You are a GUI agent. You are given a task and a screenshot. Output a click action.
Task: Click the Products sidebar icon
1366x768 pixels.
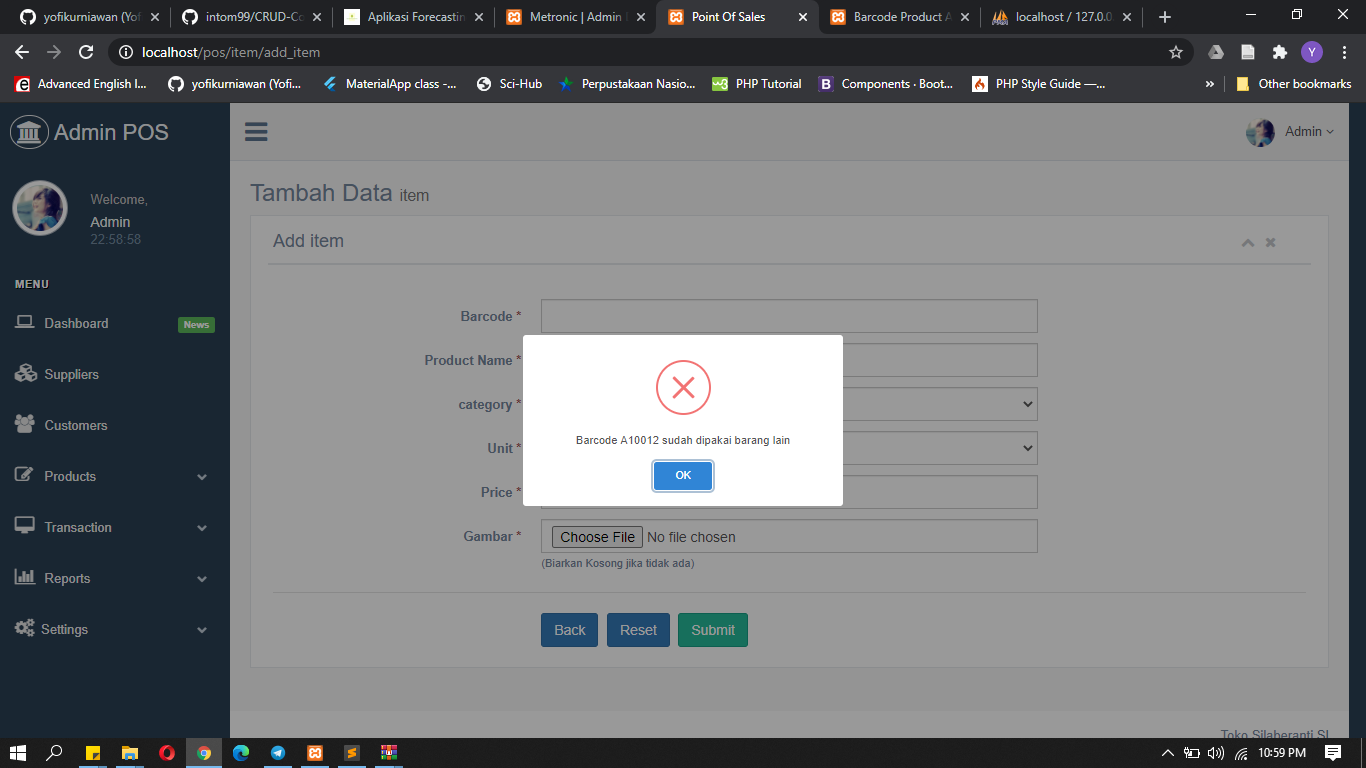point(26,475)
